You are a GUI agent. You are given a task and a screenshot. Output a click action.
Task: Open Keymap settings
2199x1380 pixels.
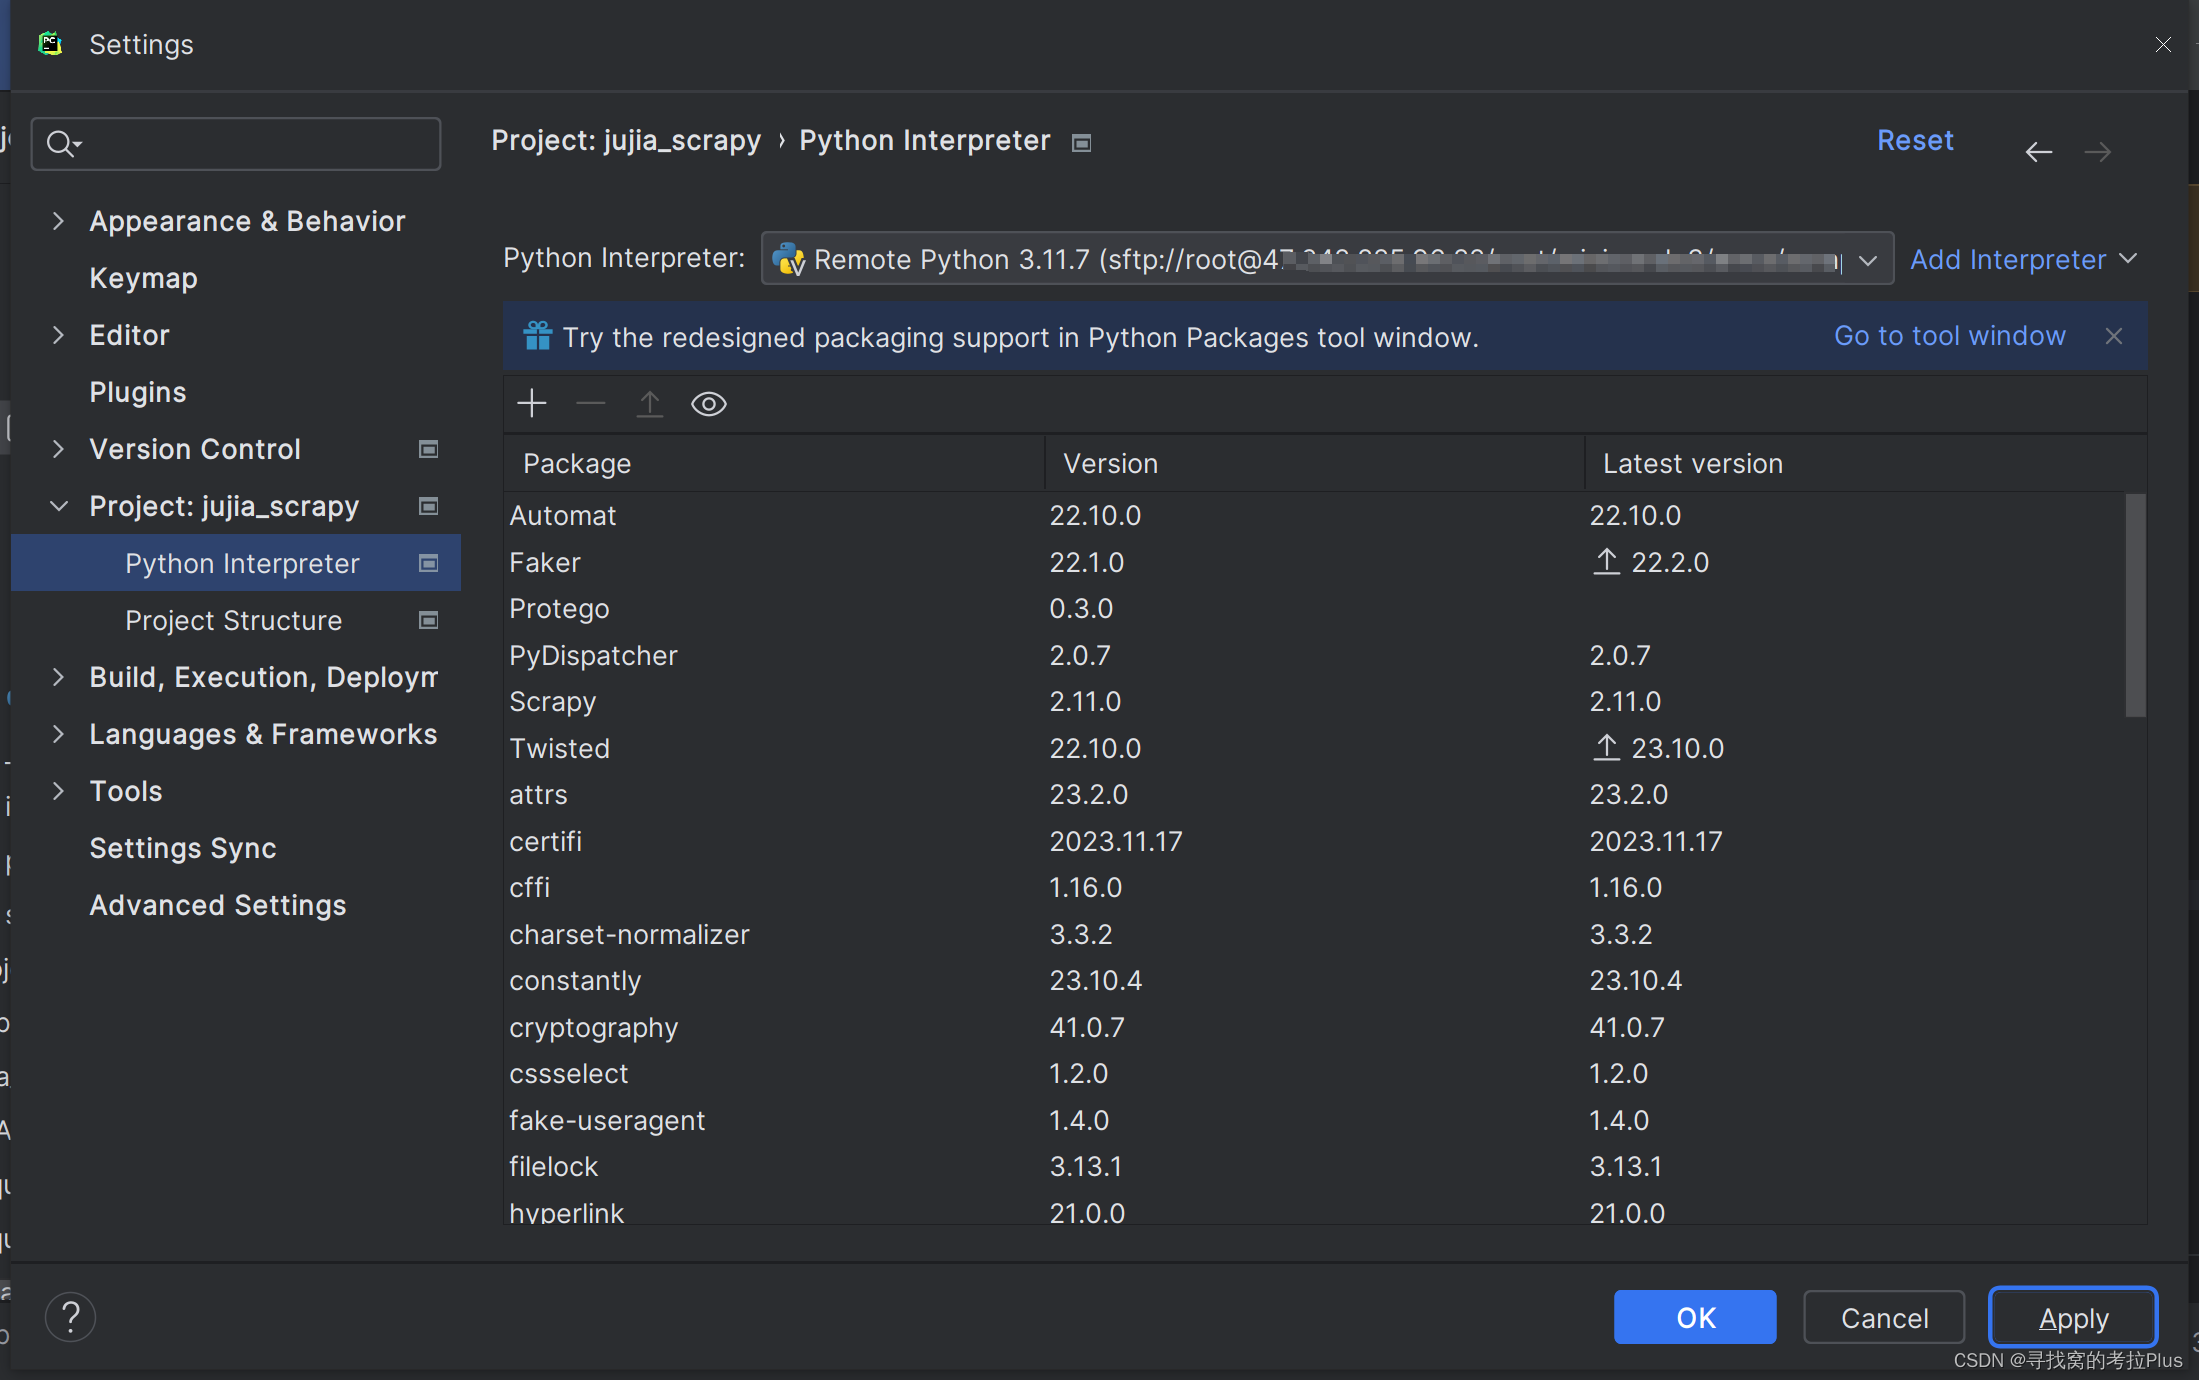point(143,278)
